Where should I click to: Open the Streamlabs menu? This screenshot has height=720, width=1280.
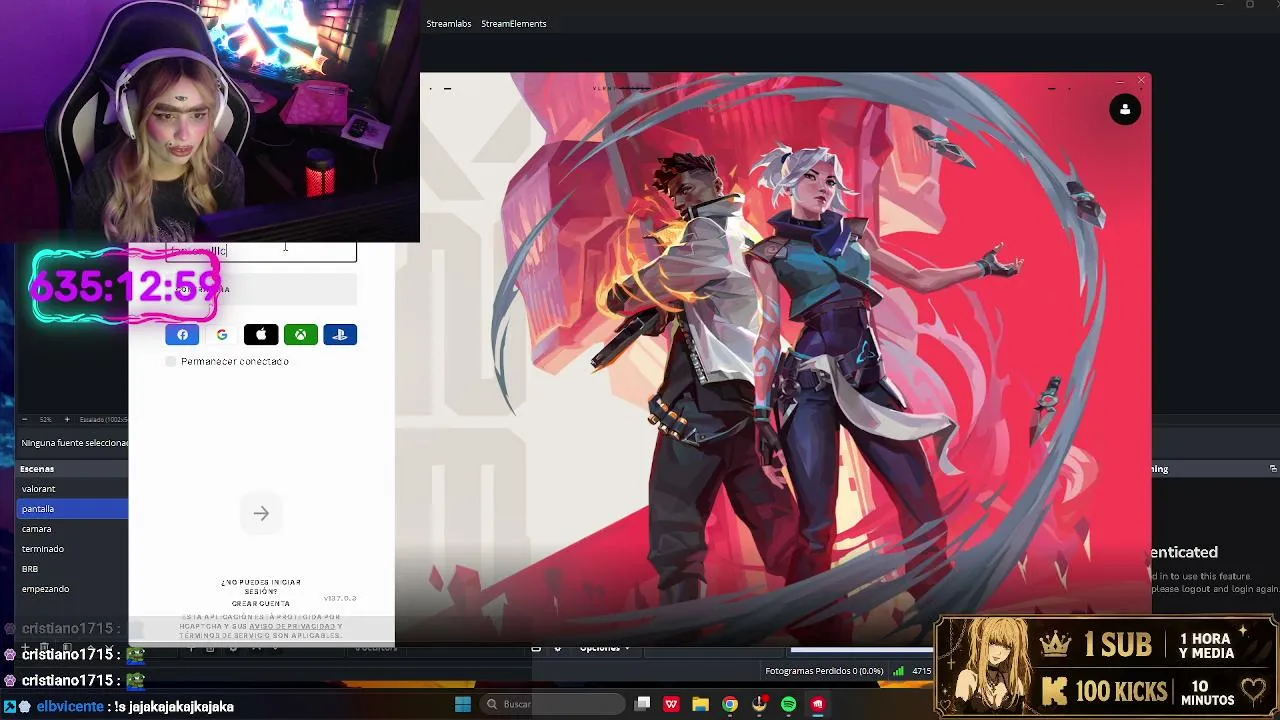click(x=449, y=24)
